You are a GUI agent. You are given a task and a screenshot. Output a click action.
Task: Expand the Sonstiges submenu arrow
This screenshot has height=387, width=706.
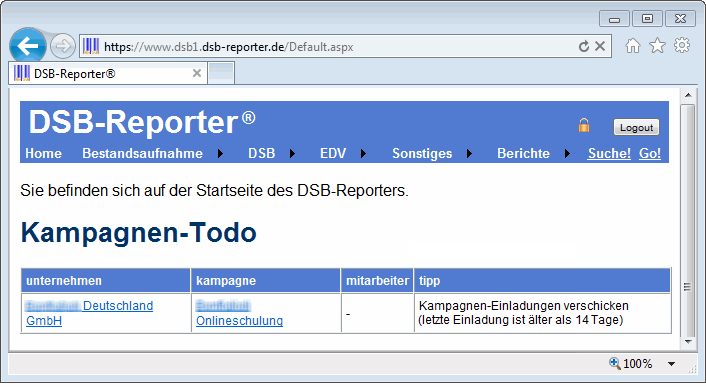pyautogui.click(x=470, y=154)
